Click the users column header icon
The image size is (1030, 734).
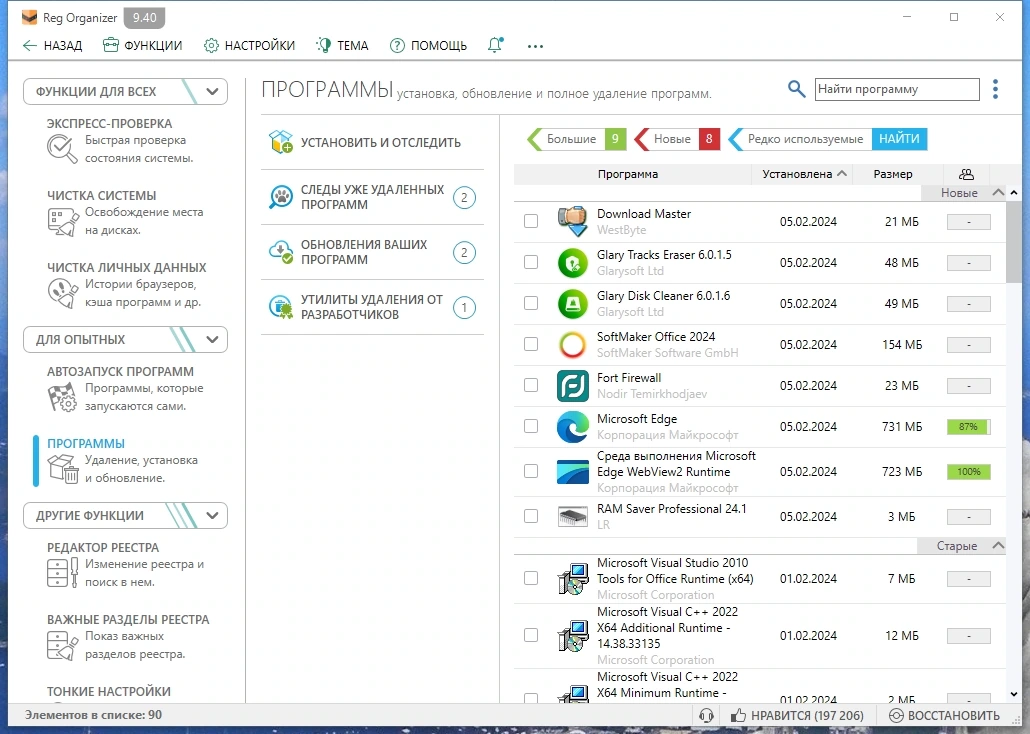966,174
